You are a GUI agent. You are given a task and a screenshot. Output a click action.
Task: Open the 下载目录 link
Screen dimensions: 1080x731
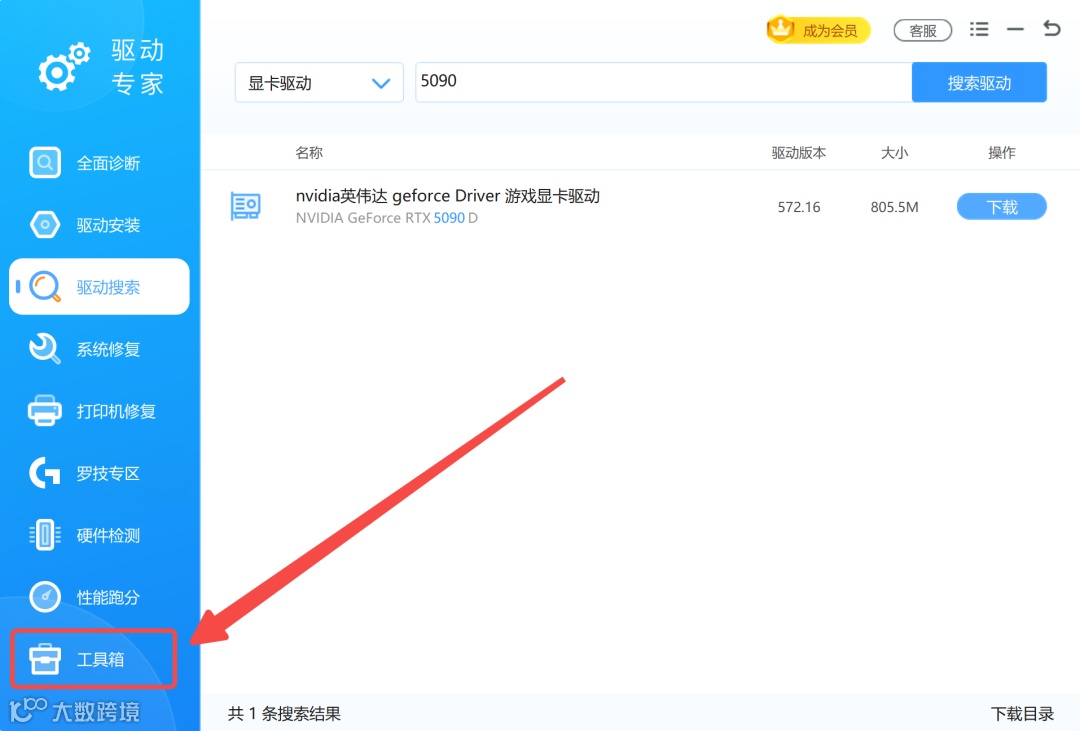[x=1022, y=713]
